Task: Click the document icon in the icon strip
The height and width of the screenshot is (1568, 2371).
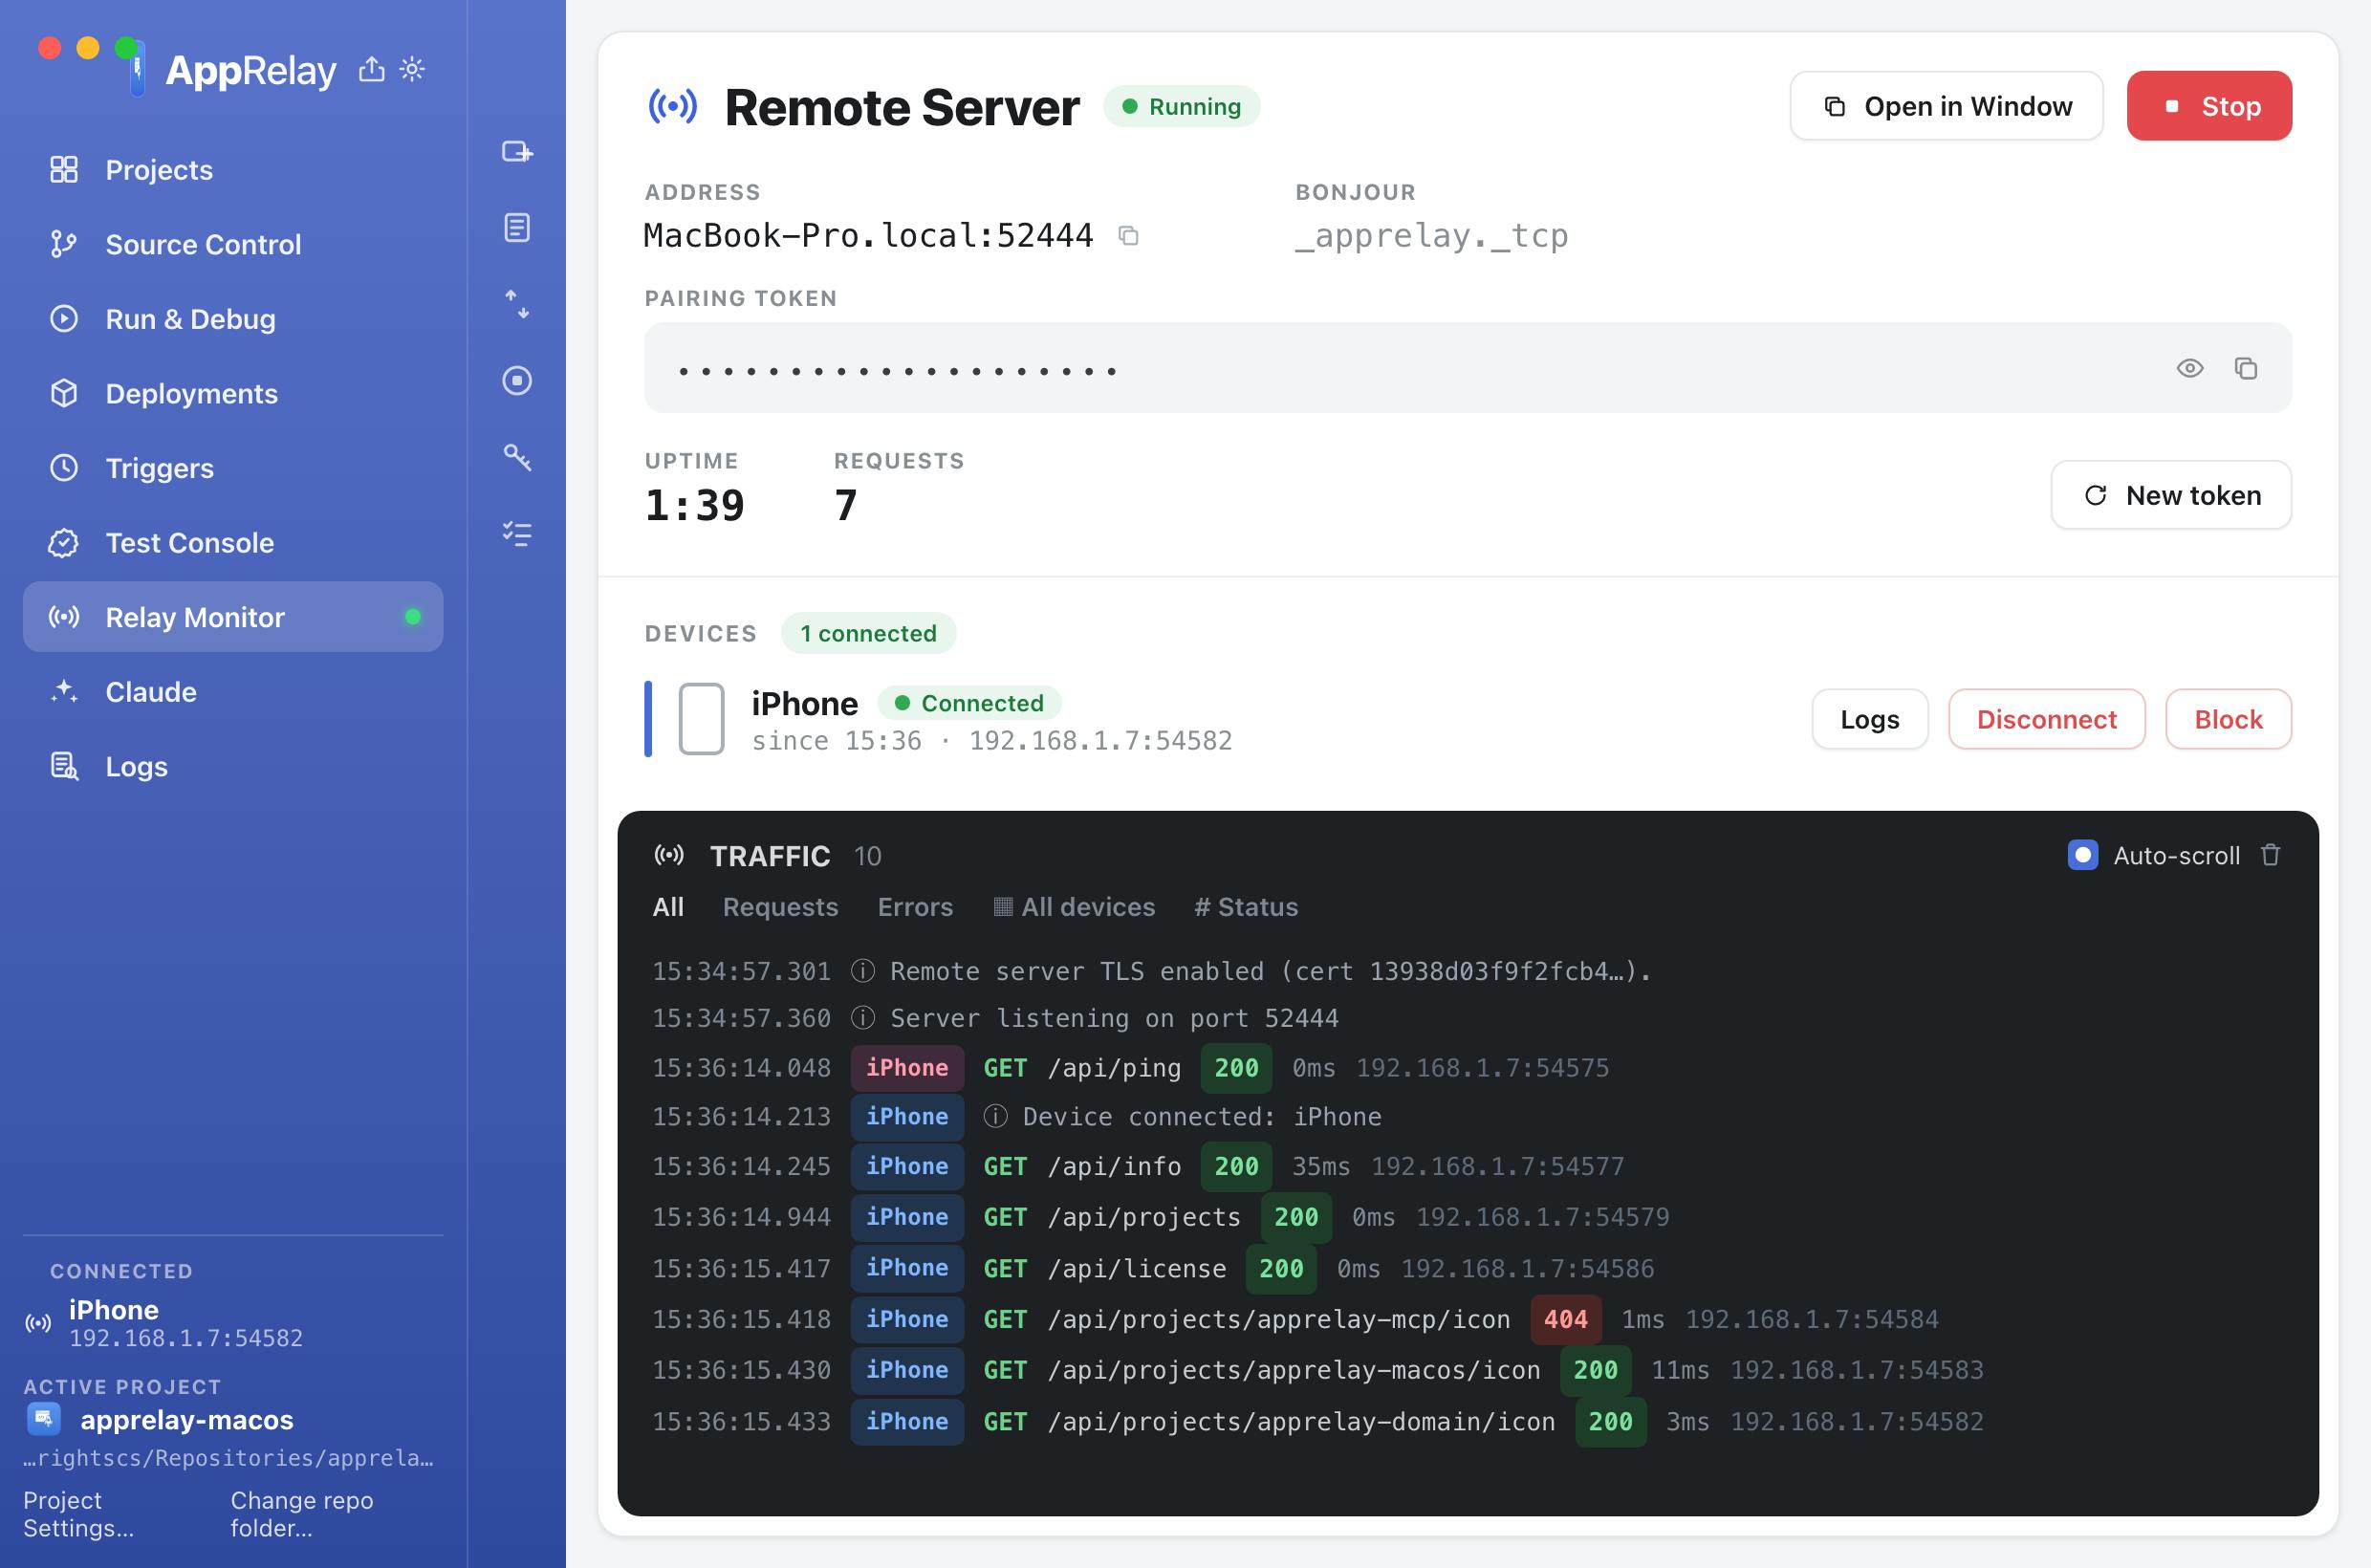Action: click(x=517, y=228)
